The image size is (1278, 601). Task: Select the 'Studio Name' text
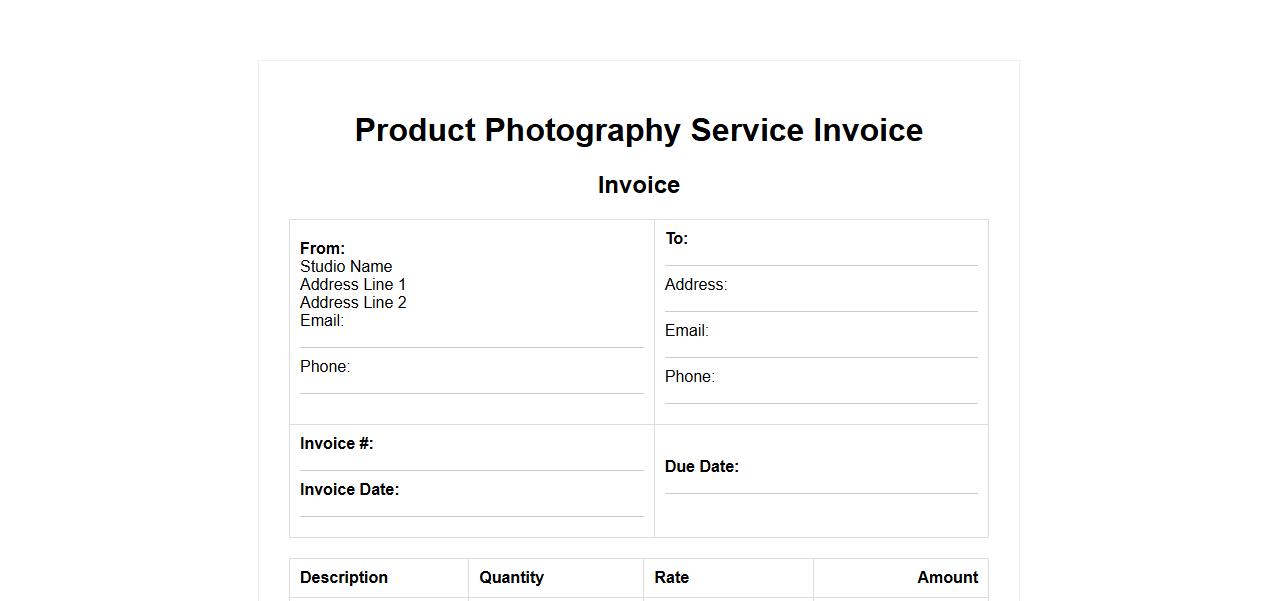point(346,266)
